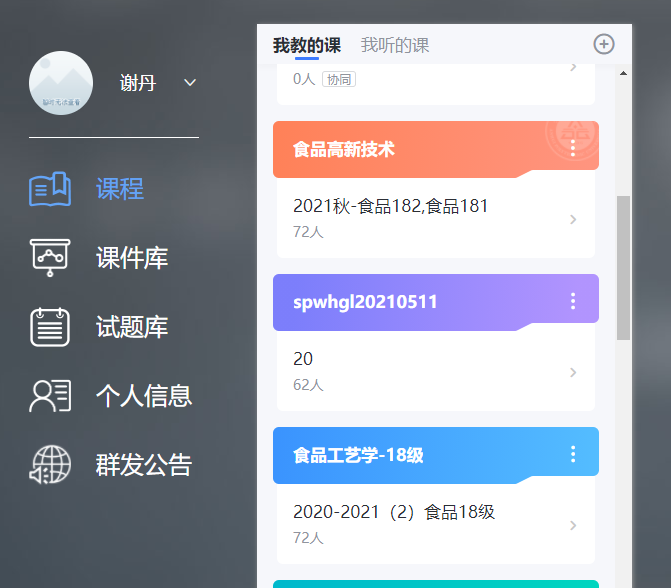
Task: Open more options on spwhgl20210511 card
Action: click(573, 301)
